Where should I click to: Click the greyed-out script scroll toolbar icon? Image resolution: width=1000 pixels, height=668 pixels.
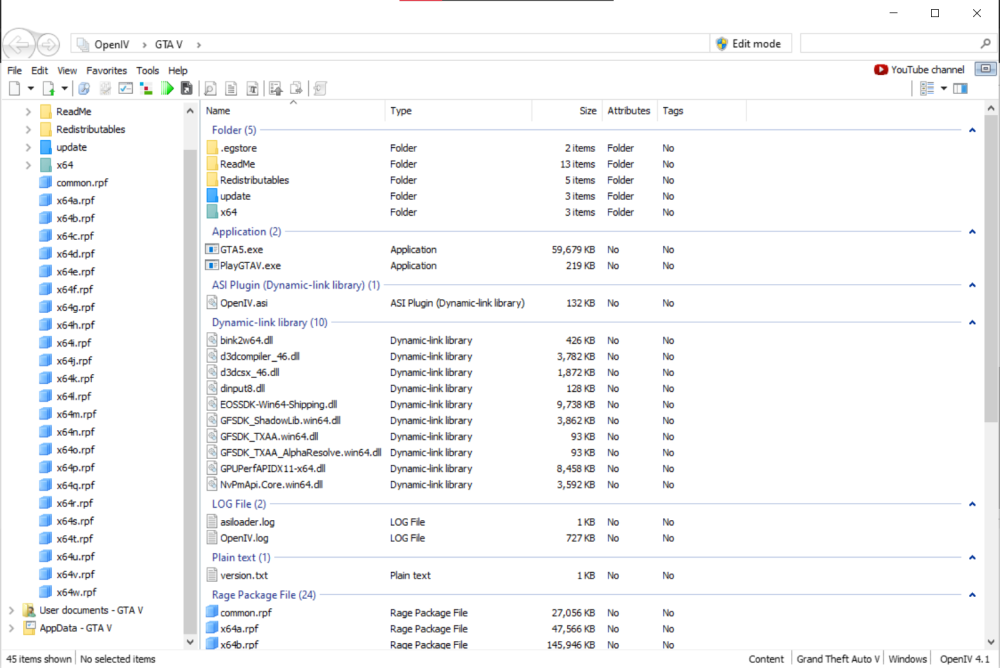coord(320,89)
